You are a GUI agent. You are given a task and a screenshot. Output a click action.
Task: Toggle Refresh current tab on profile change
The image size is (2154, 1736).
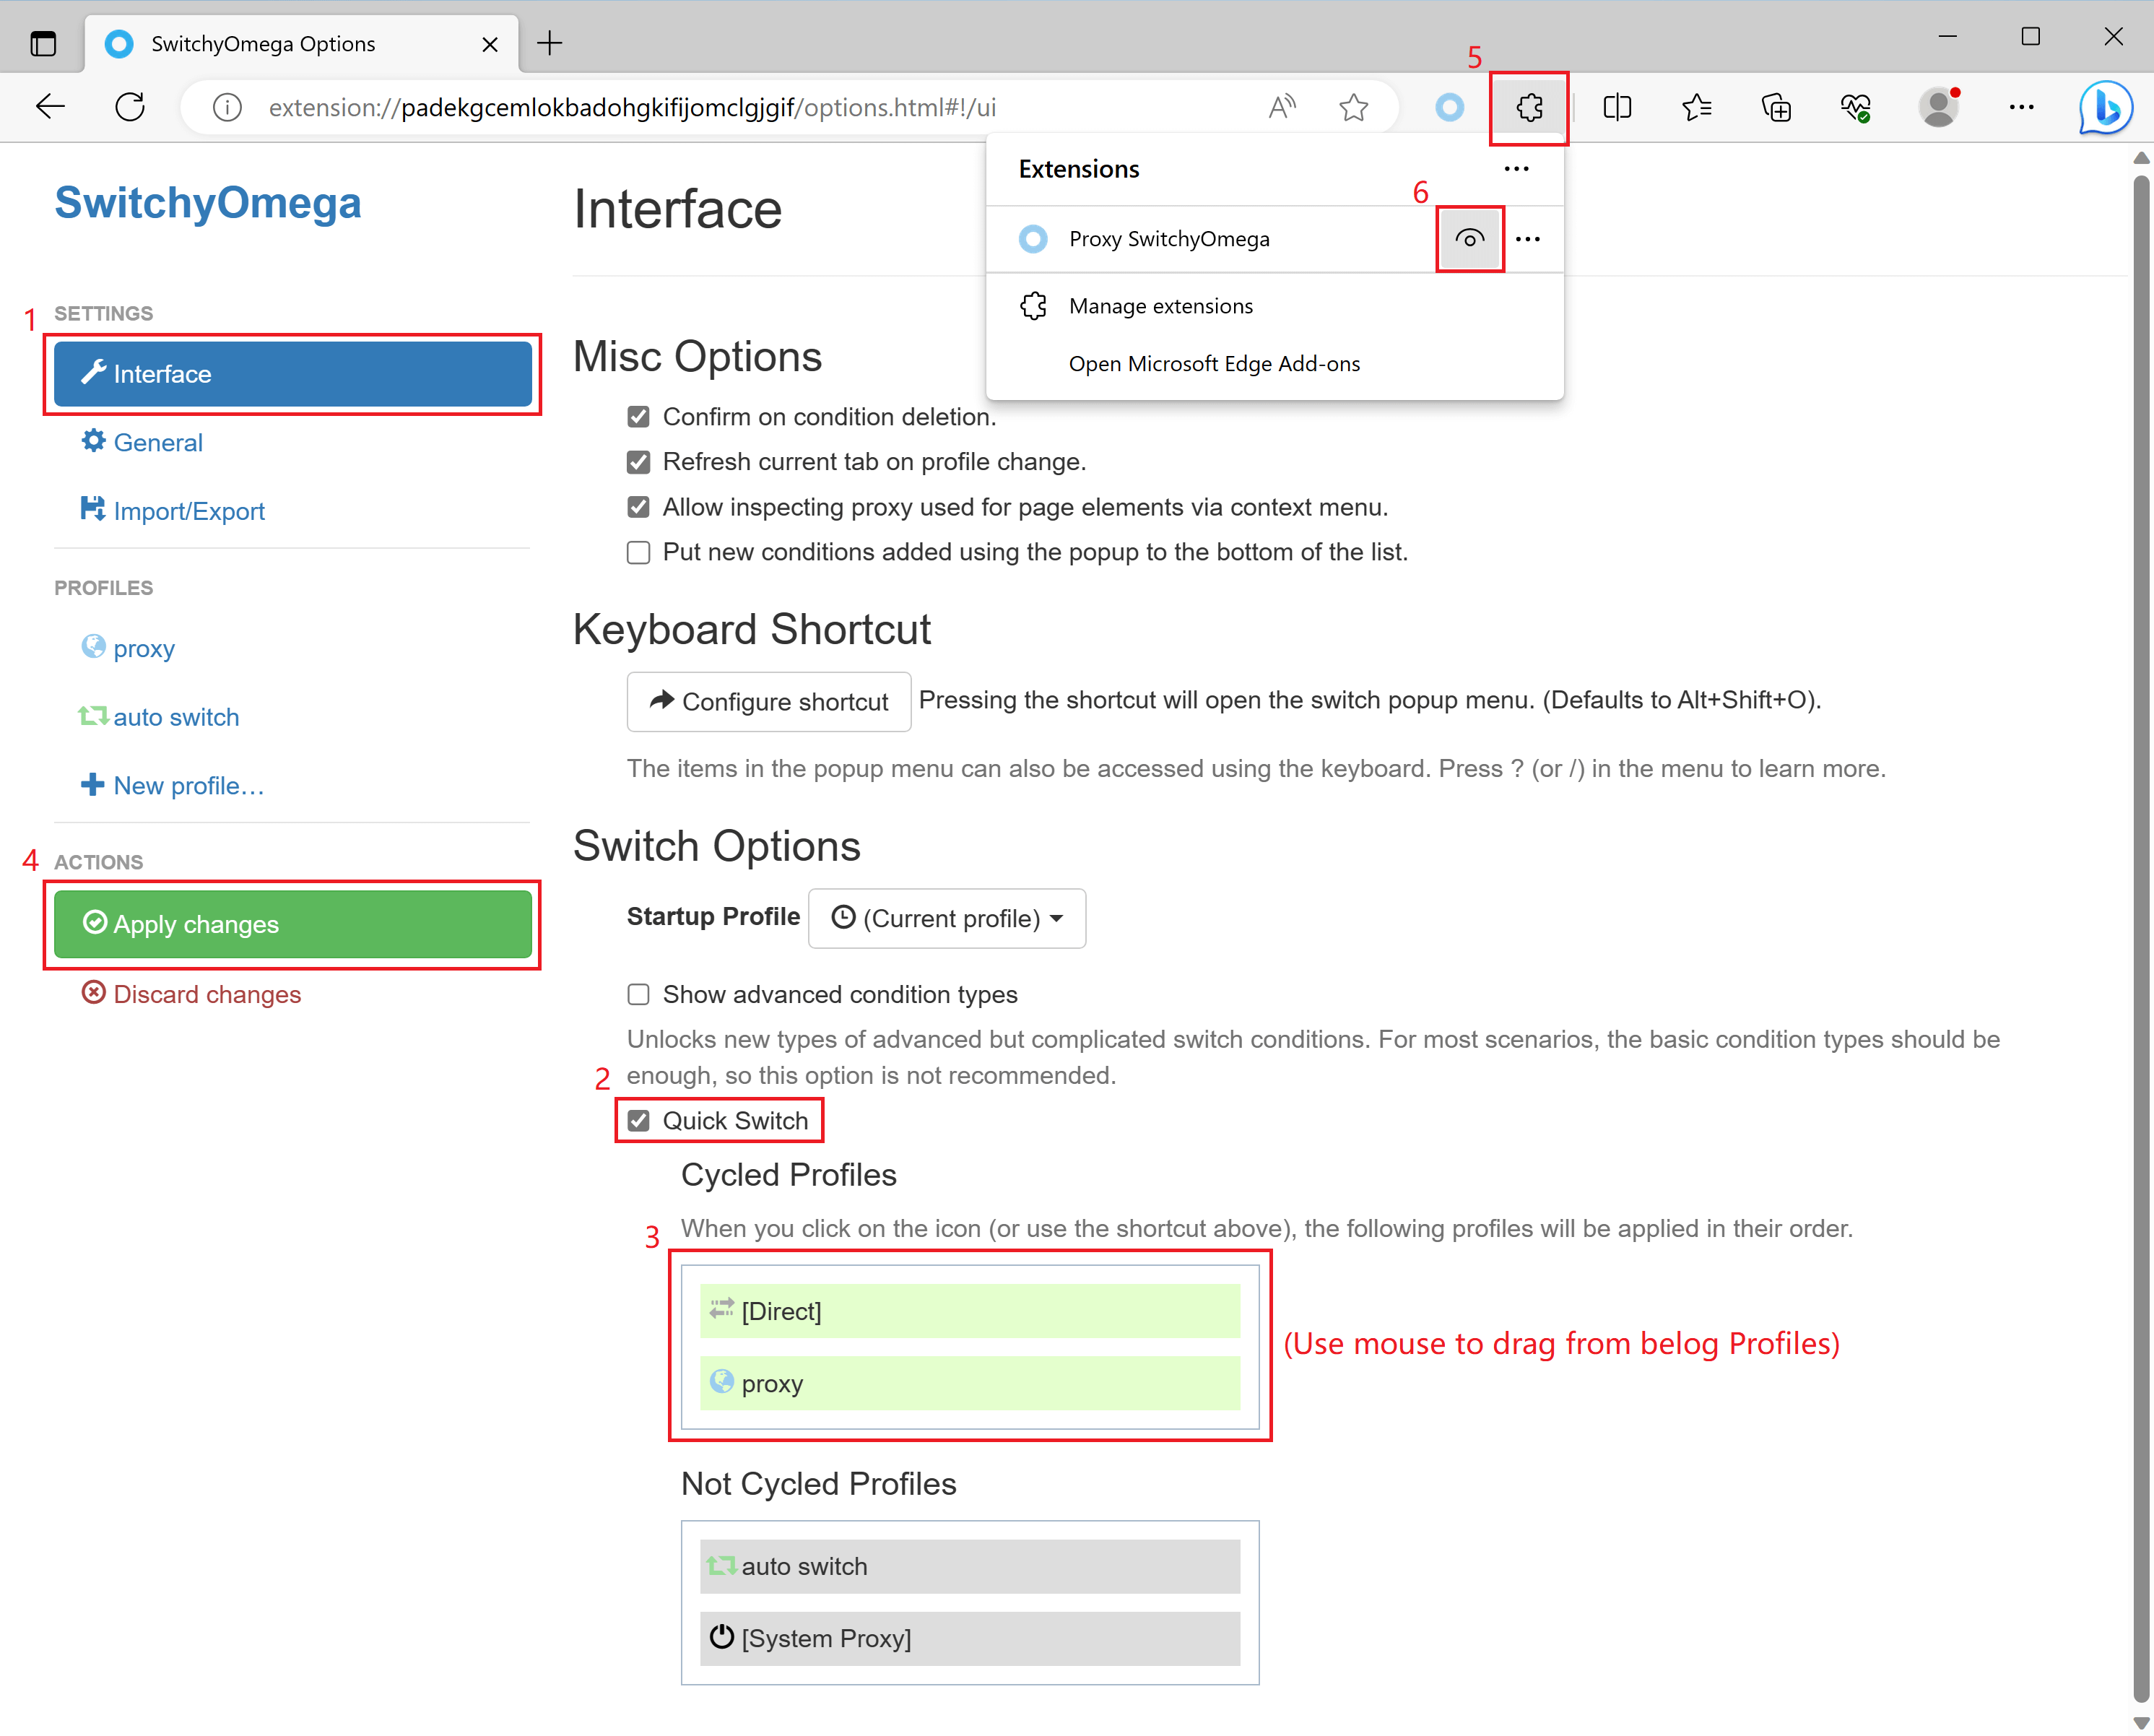638,462
